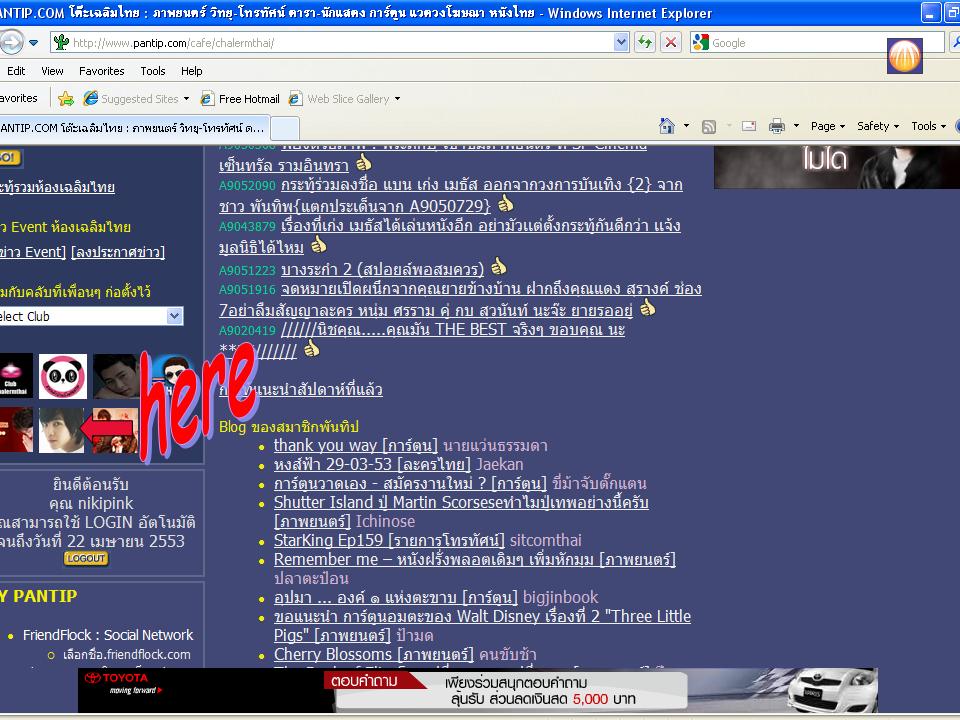960x720 pixels.
Task: Open Shutter Island blog link
Action: [461, 512]
